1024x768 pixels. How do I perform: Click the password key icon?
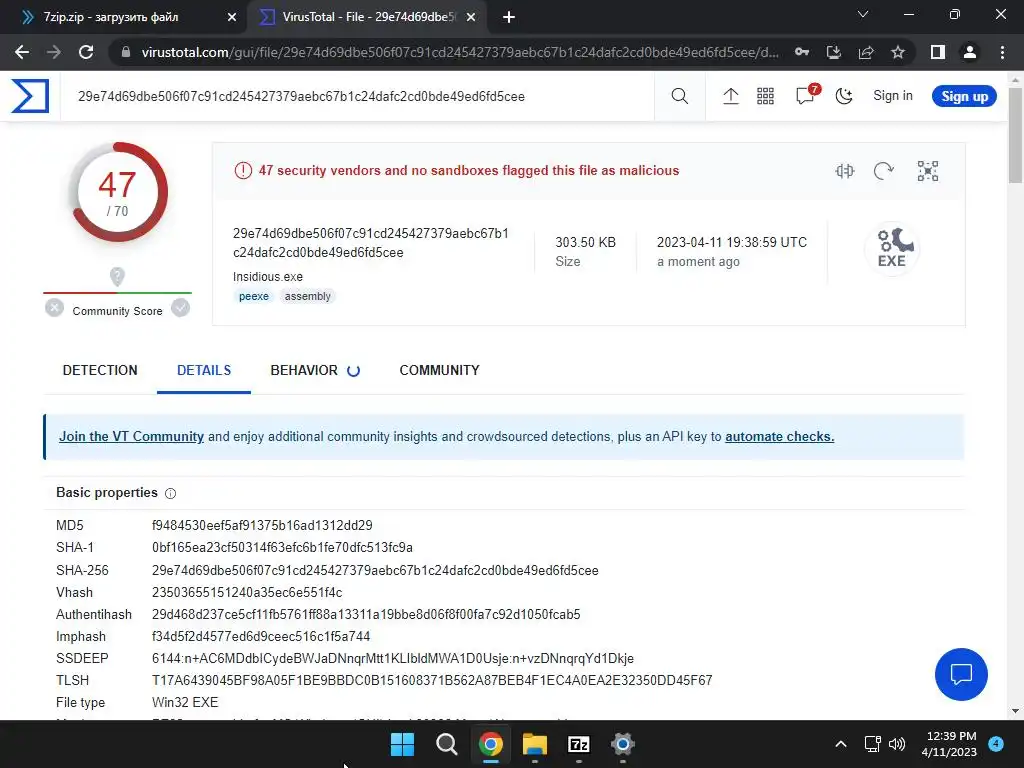pyautogui.click(x=802, y=52)
